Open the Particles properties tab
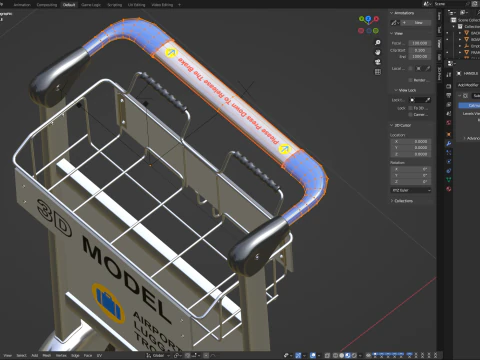 [449, 153]
